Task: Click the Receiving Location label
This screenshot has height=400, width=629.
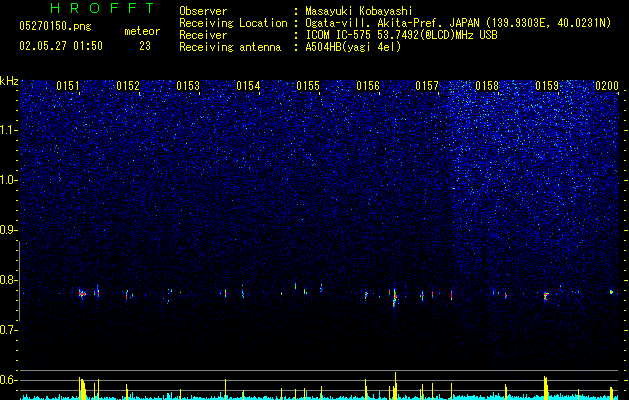Action: click(233, 23)
